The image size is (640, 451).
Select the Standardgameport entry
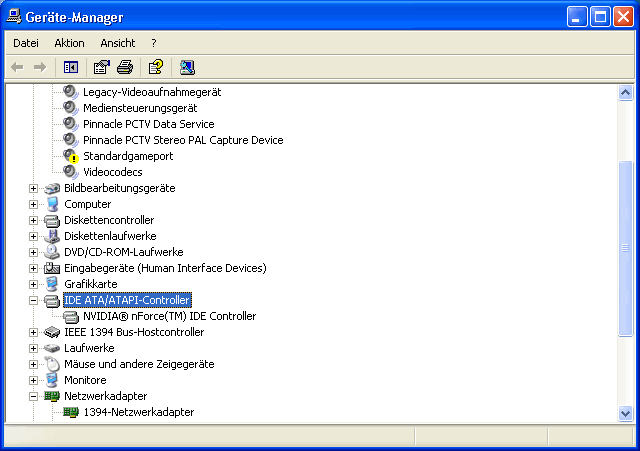click(128, 156)
